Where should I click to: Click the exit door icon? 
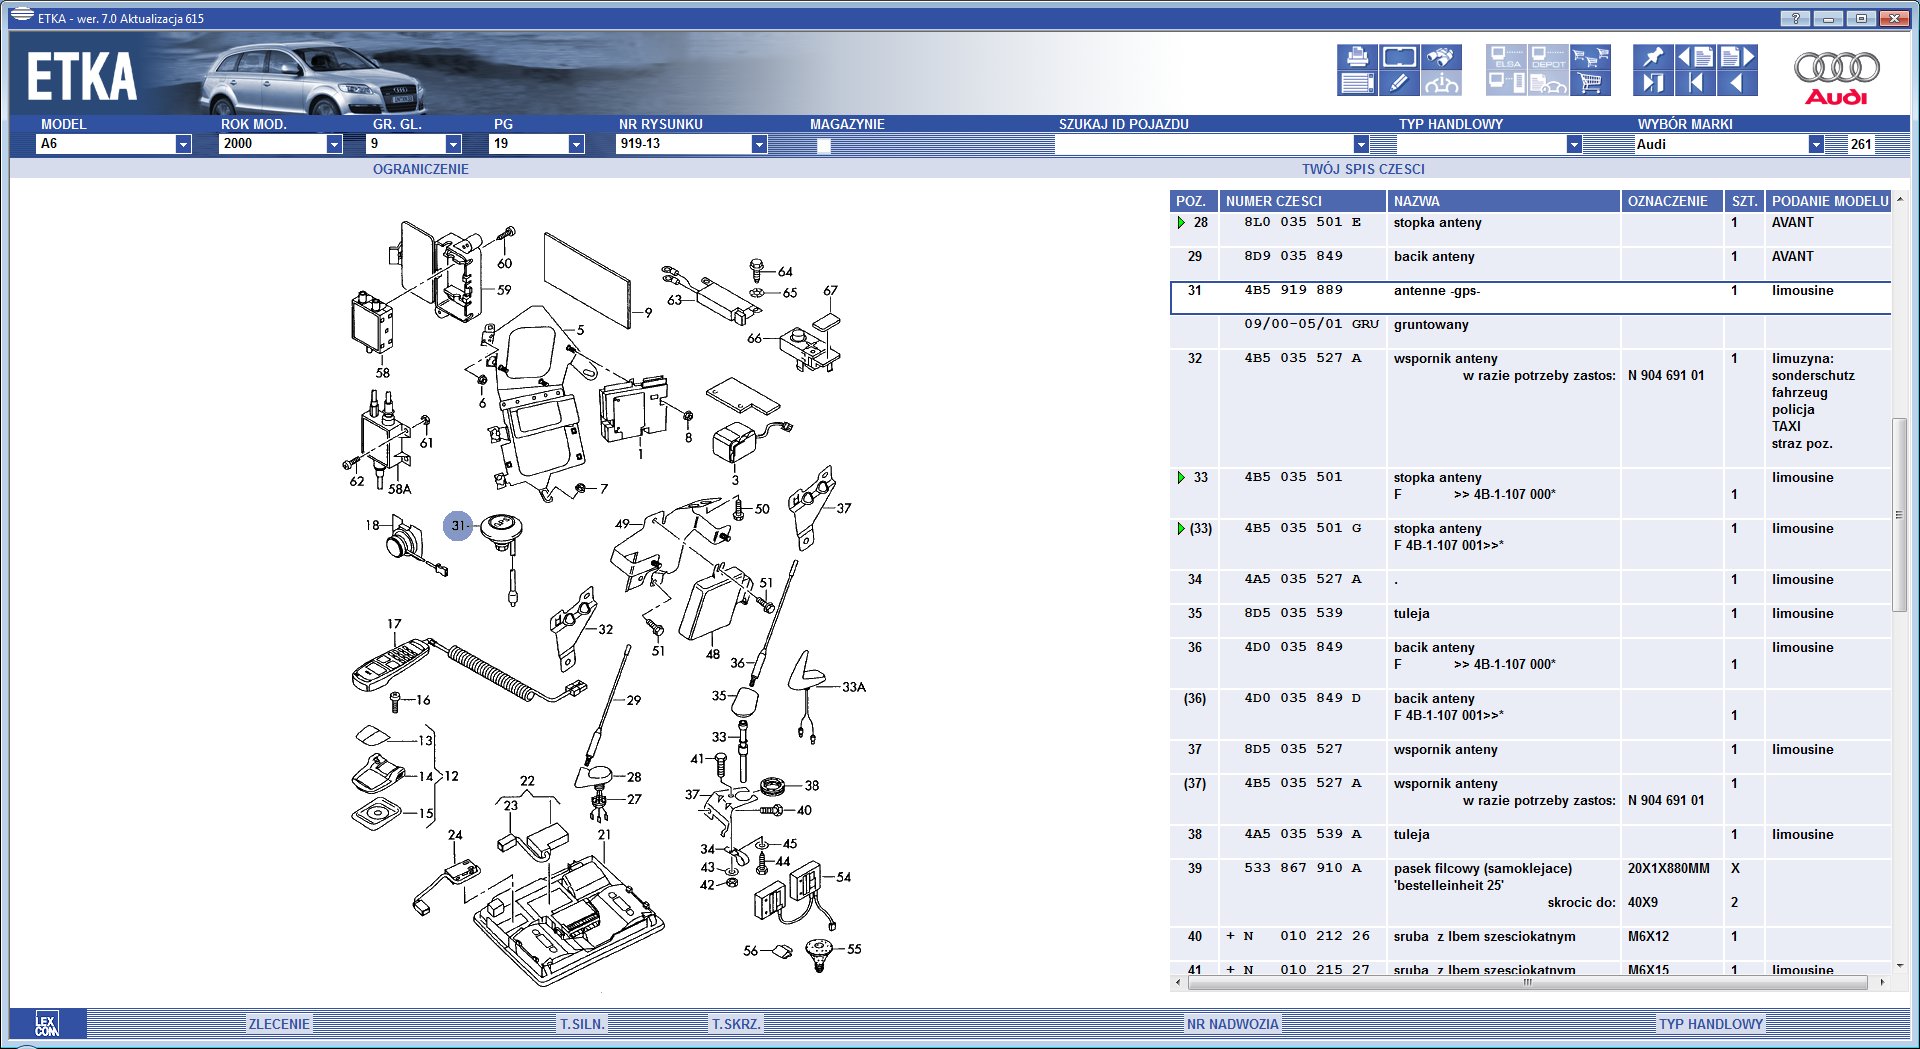[1653, 83]
